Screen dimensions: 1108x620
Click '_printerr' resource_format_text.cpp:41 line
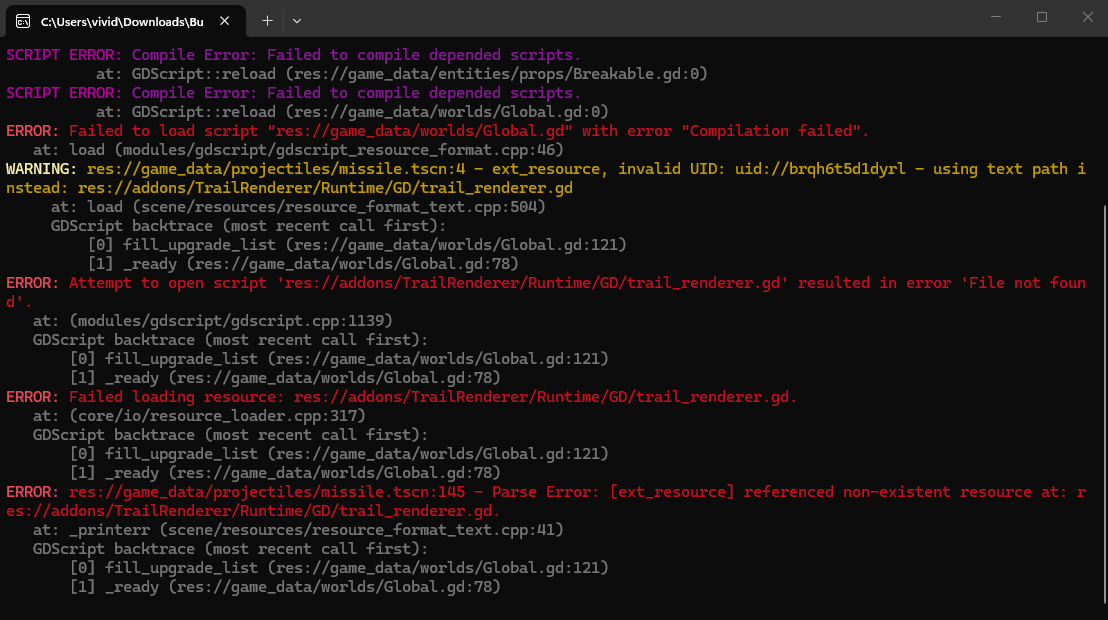tap(298, 530)
